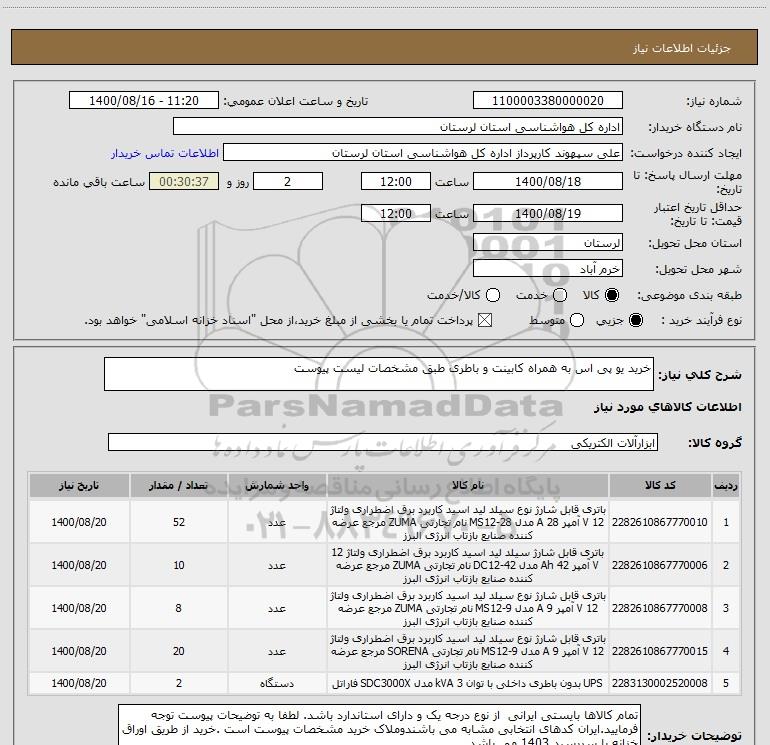Click the goods group field ابزارآلات الکتریکی
The image size is (770, 745).
click(x=383, y=442)
